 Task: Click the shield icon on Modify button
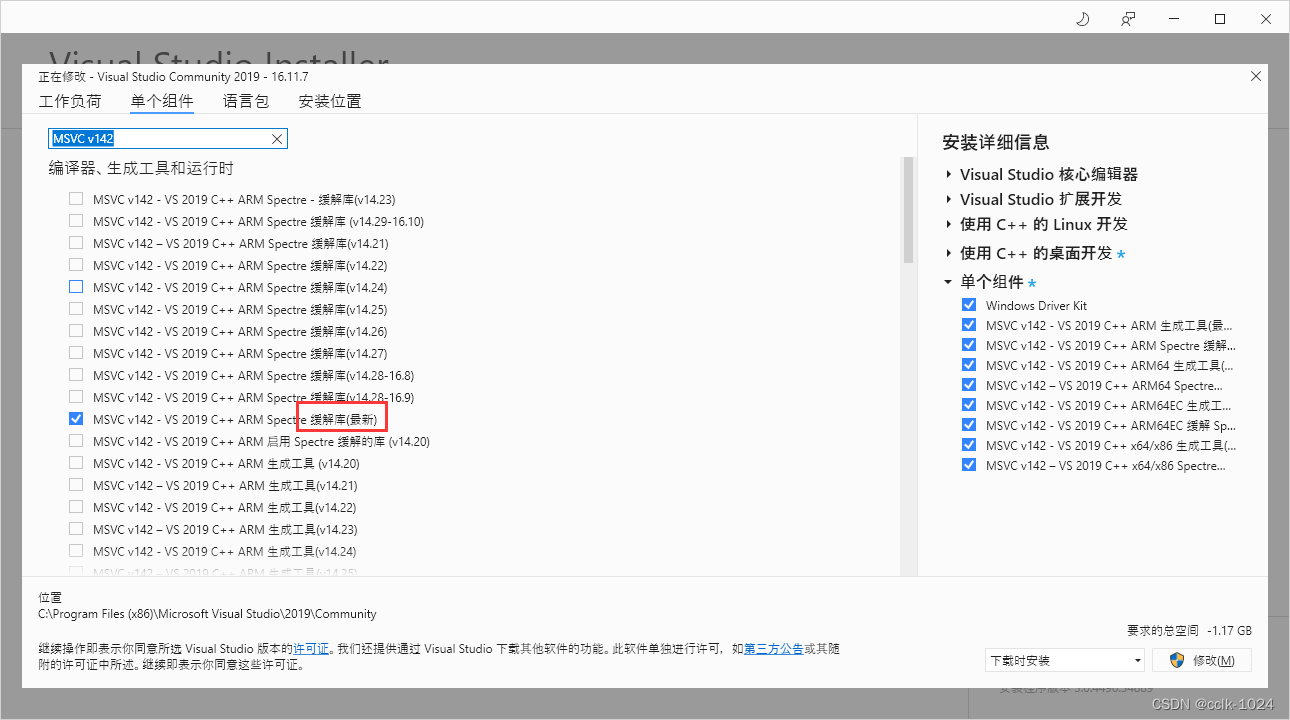click(1178, 660)
